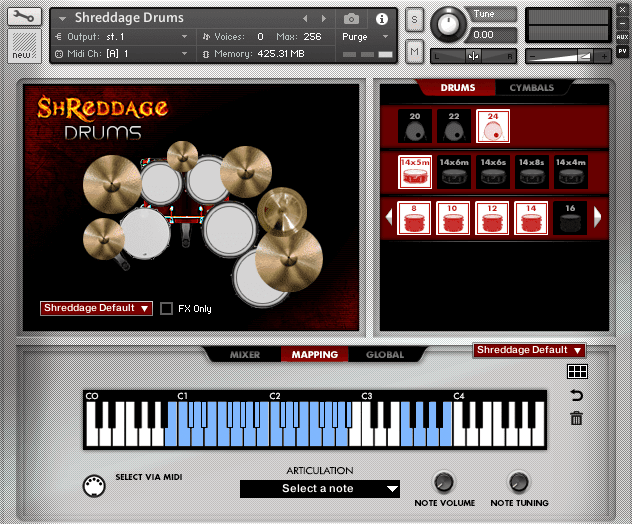This screenshot has height=524, width=632.
Task: Click the C4 key on keyboard
Action: [460, 437]
